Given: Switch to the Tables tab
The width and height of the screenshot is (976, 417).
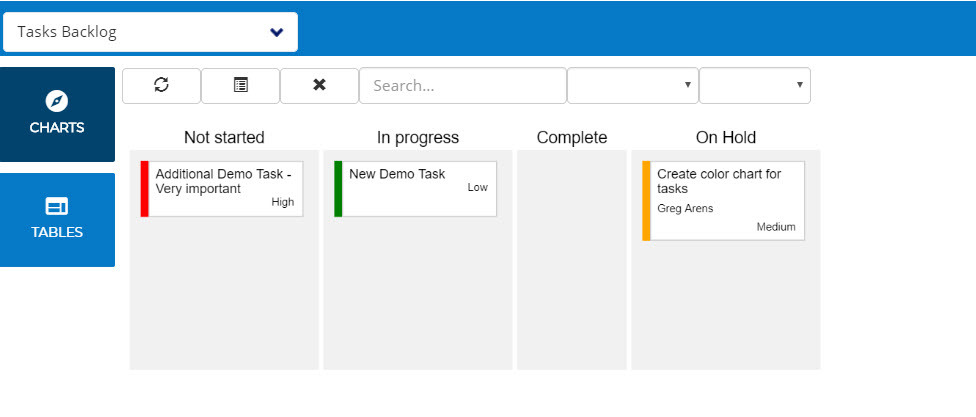Looking at the screenshot, I should 57,220.
